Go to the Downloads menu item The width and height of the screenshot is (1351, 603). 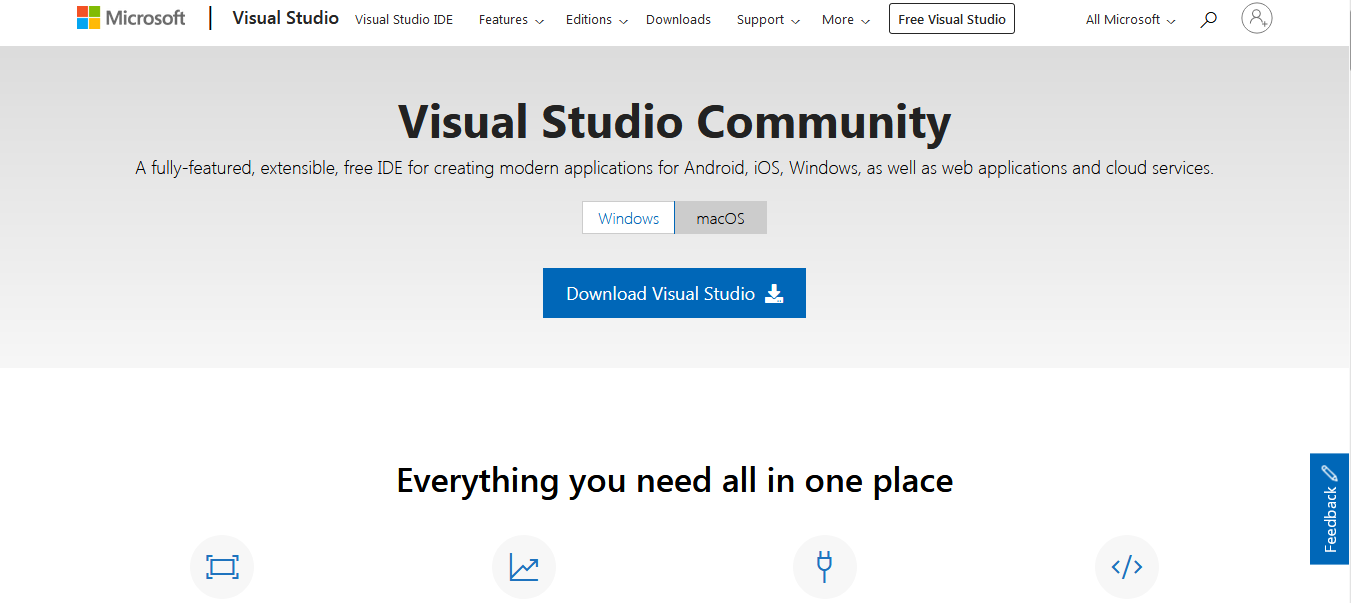[678, 20]
